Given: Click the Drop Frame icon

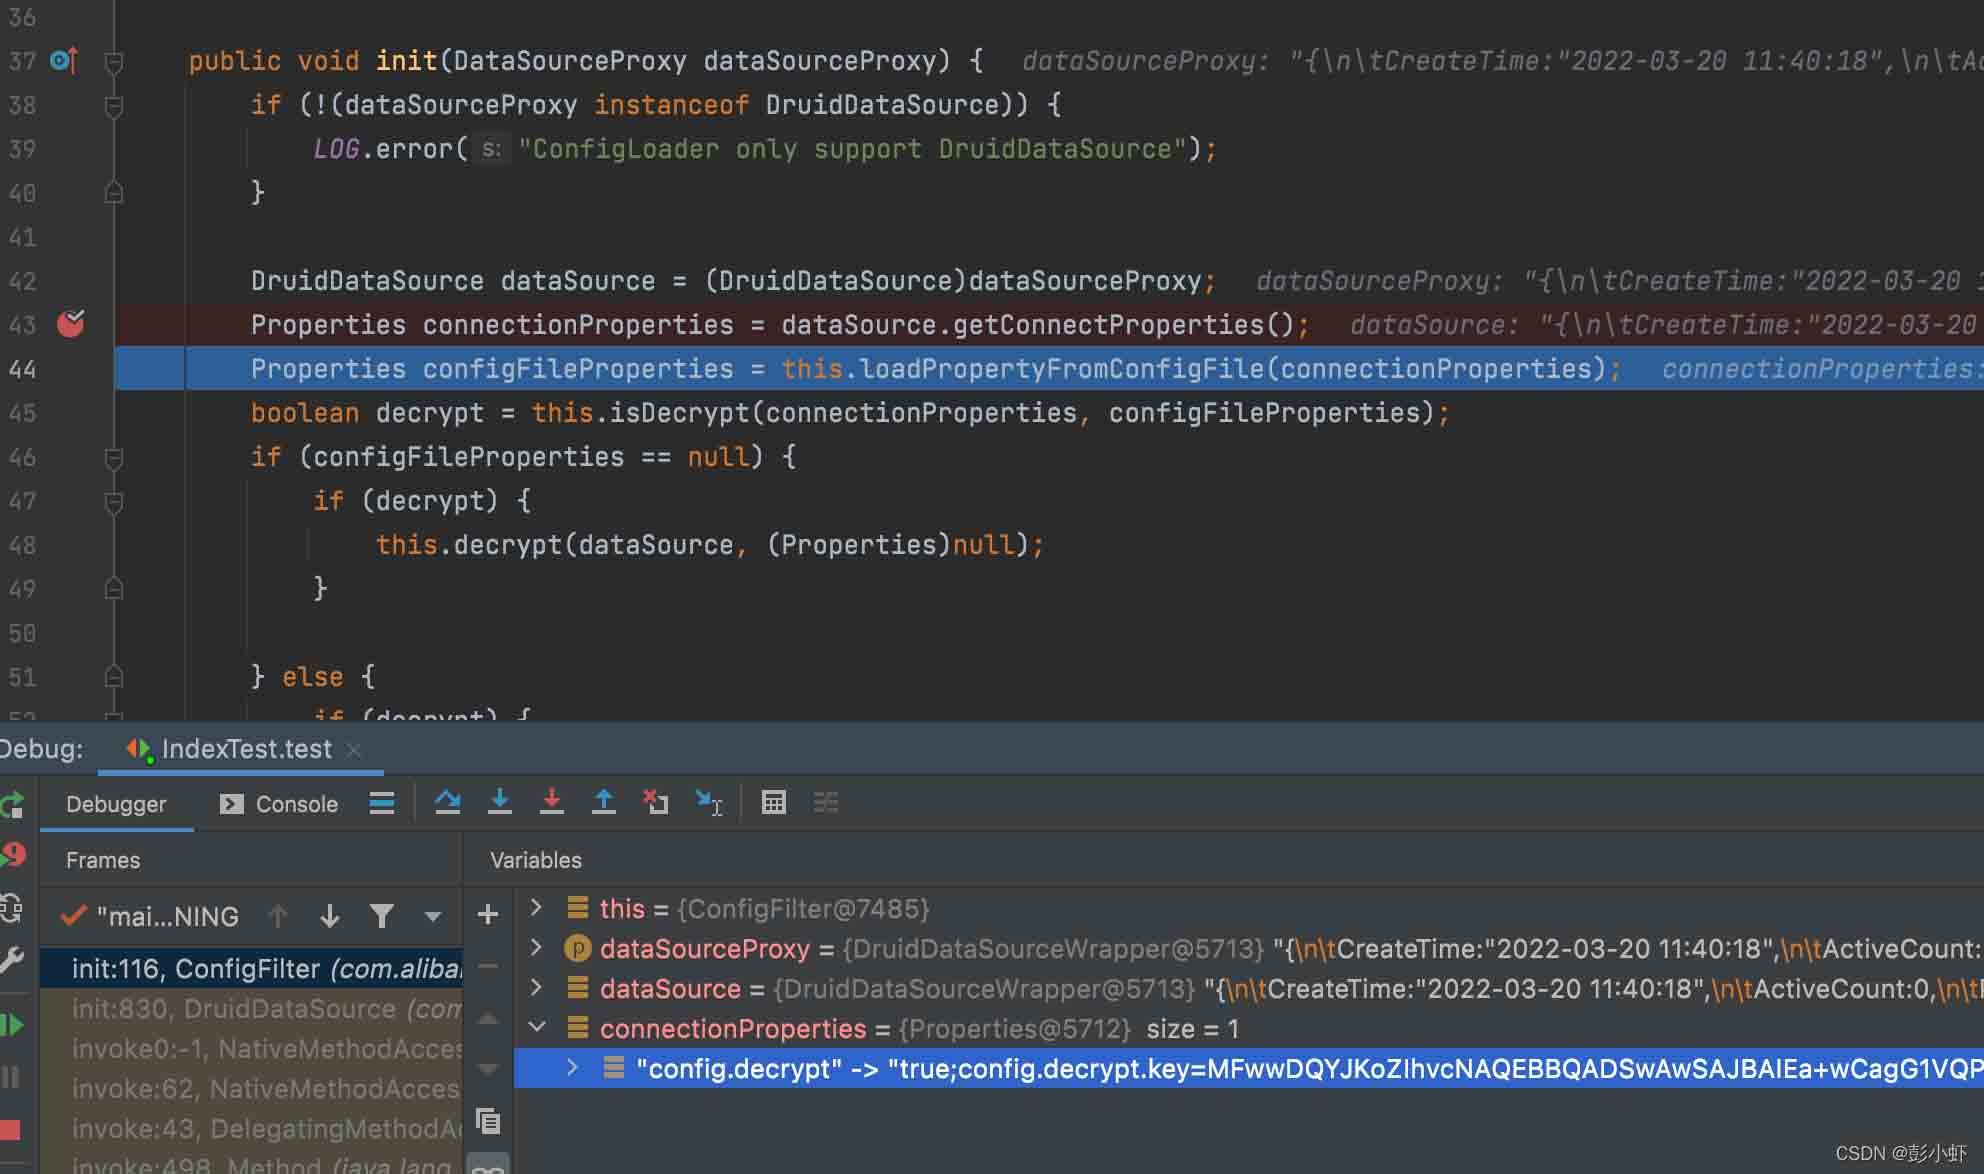Looking at the screenshot, I should (x=655, y=802).
